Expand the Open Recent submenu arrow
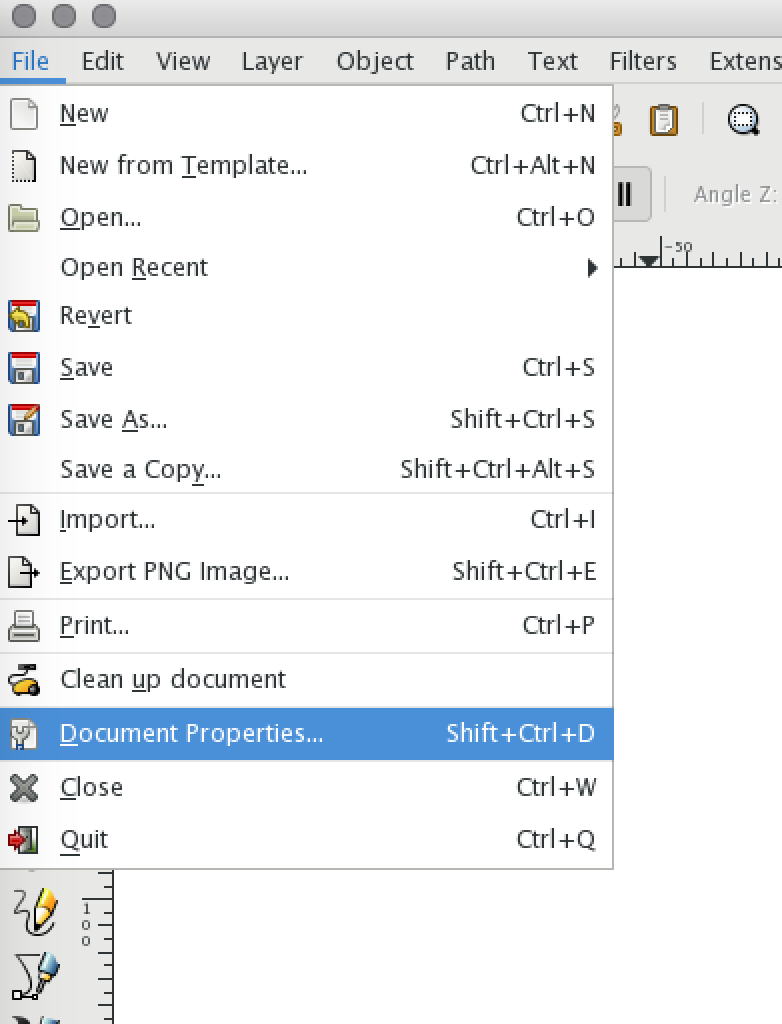Viewport: 782px width, 1024px height. pyautogui.click(x=592, y=268)
